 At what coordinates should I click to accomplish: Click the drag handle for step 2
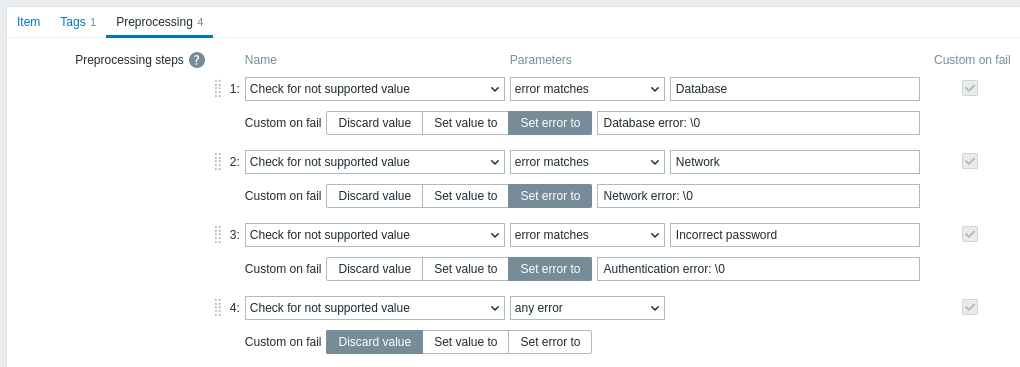218,161
